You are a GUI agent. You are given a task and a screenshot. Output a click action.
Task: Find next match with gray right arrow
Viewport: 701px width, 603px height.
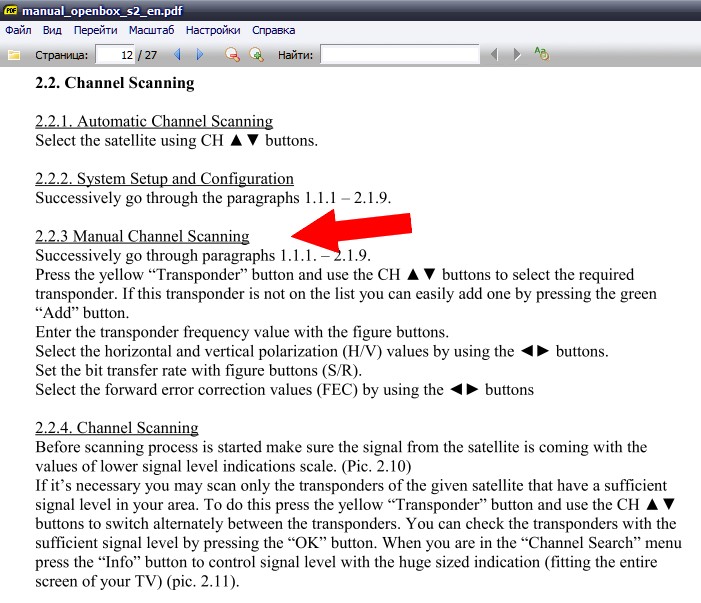click(517, 55)
